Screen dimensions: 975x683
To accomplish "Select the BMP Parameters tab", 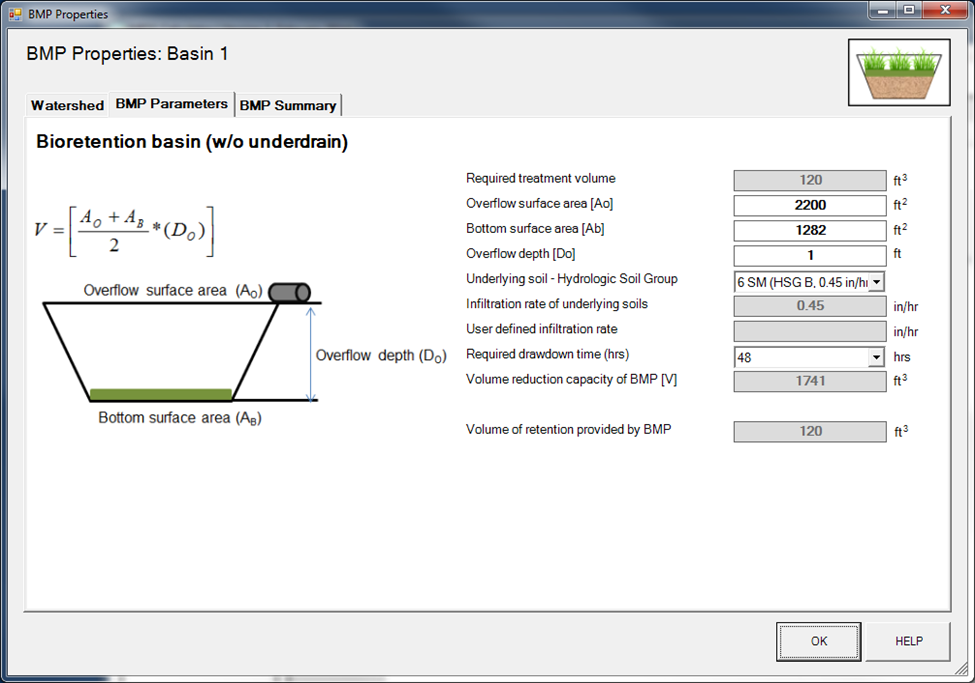I will (171, 104).
